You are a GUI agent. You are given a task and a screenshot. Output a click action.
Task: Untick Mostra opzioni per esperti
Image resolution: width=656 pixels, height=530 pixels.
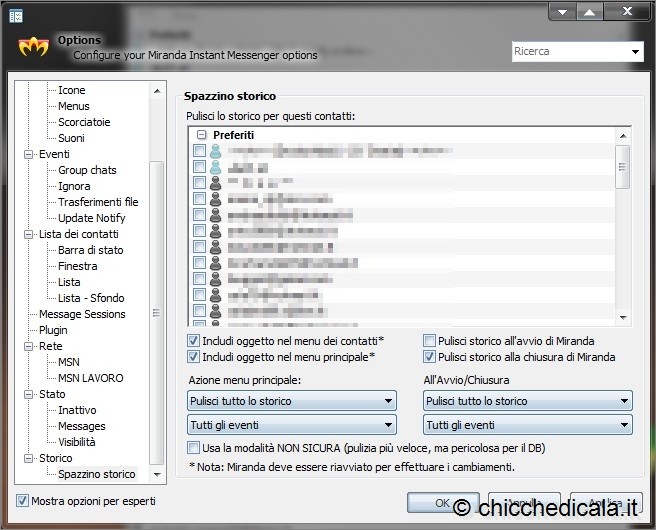click(22, 500)
